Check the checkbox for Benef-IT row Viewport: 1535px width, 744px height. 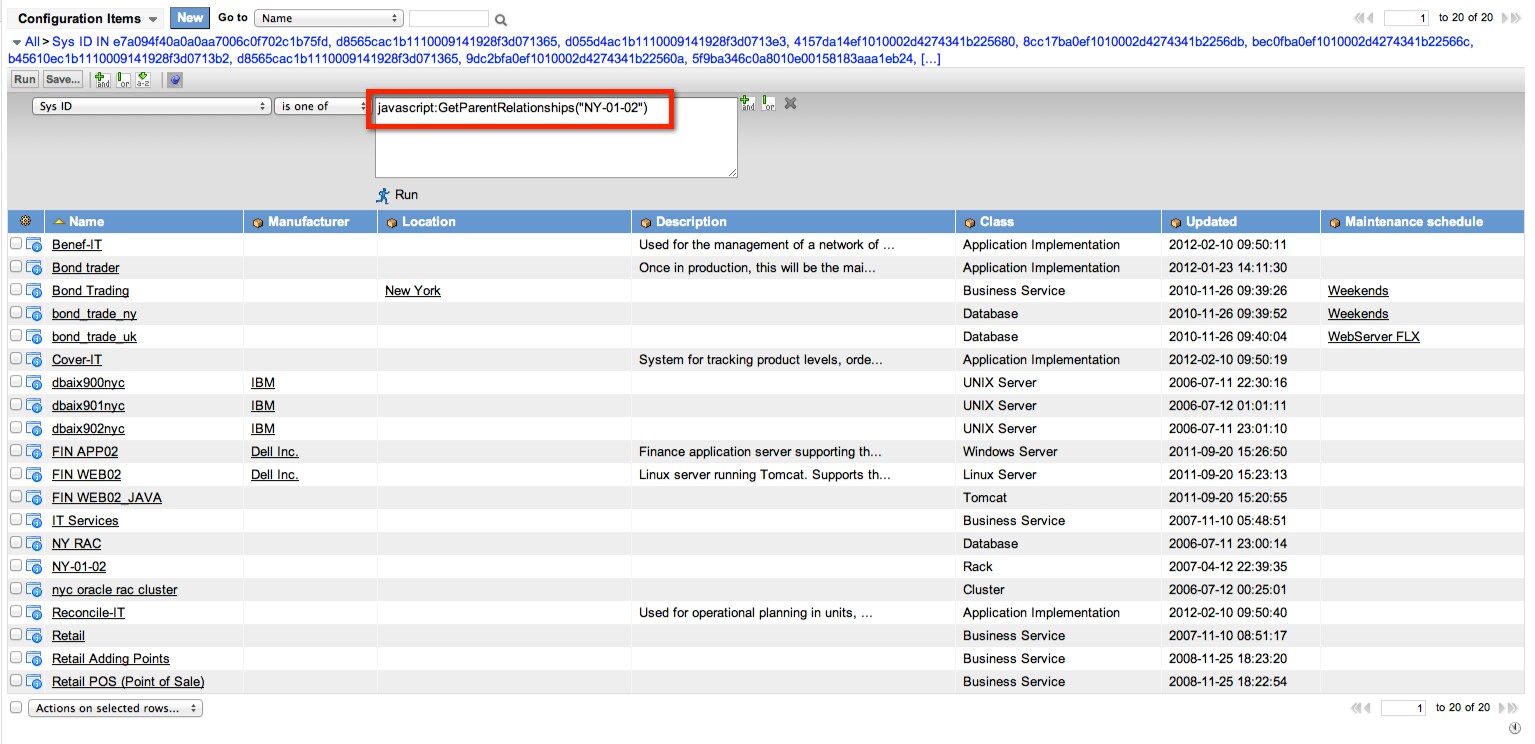click(16, 244)
